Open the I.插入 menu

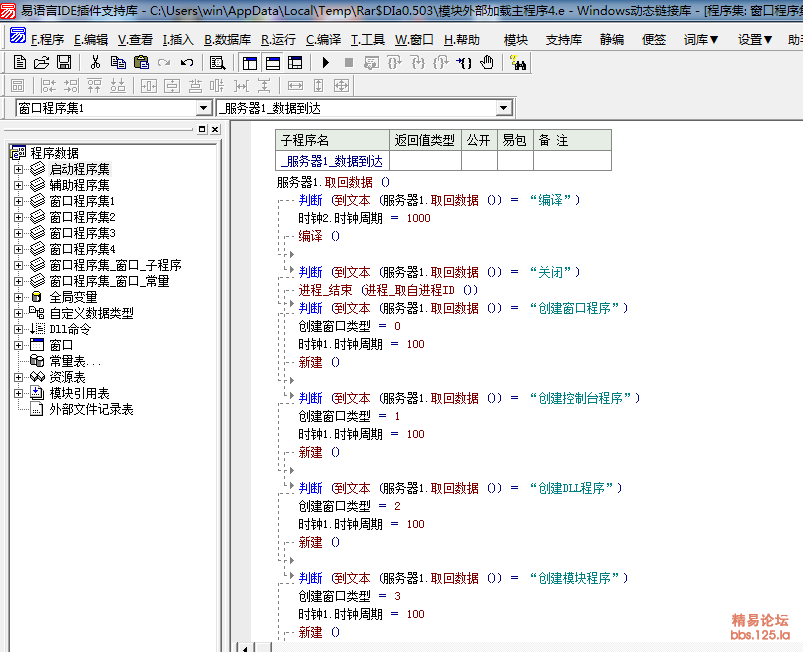pos(178,39)
